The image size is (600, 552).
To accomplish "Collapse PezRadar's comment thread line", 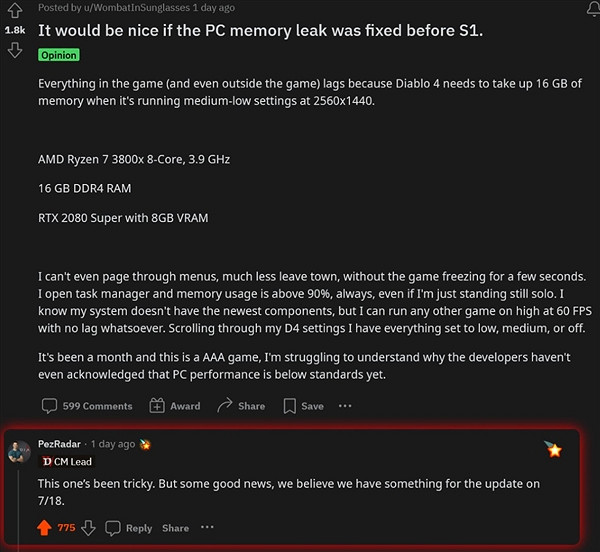I will [x=17, y=500].
